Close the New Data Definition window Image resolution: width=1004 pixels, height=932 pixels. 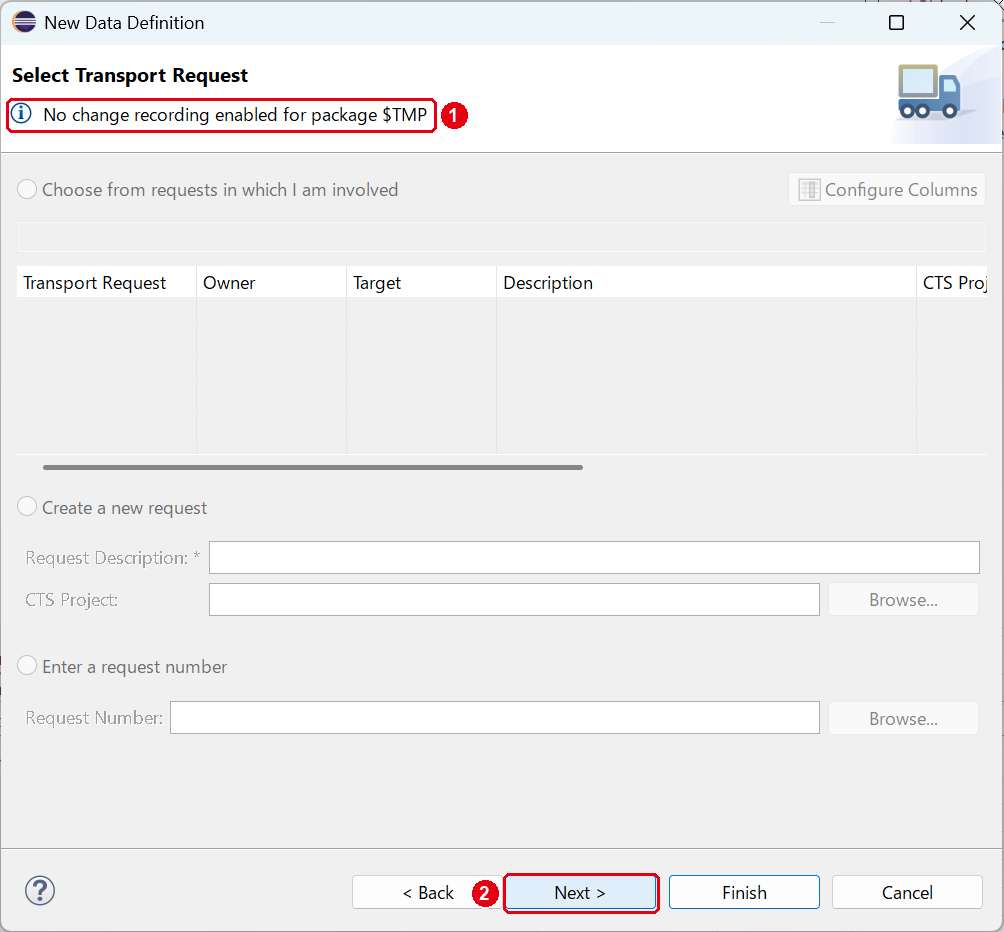[x=967, y=23]
